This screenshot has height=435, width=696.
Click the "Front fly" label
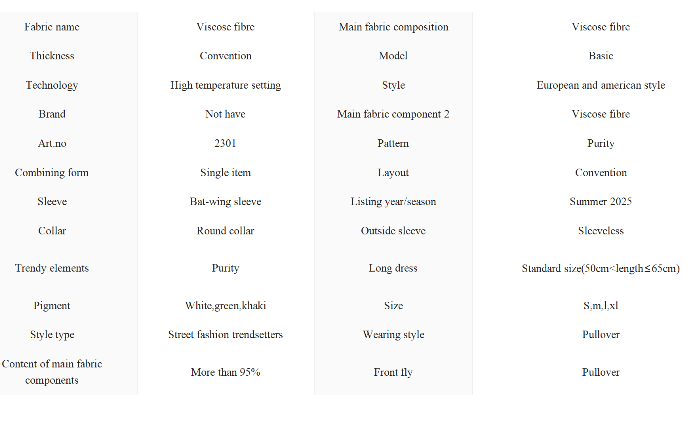393,372
